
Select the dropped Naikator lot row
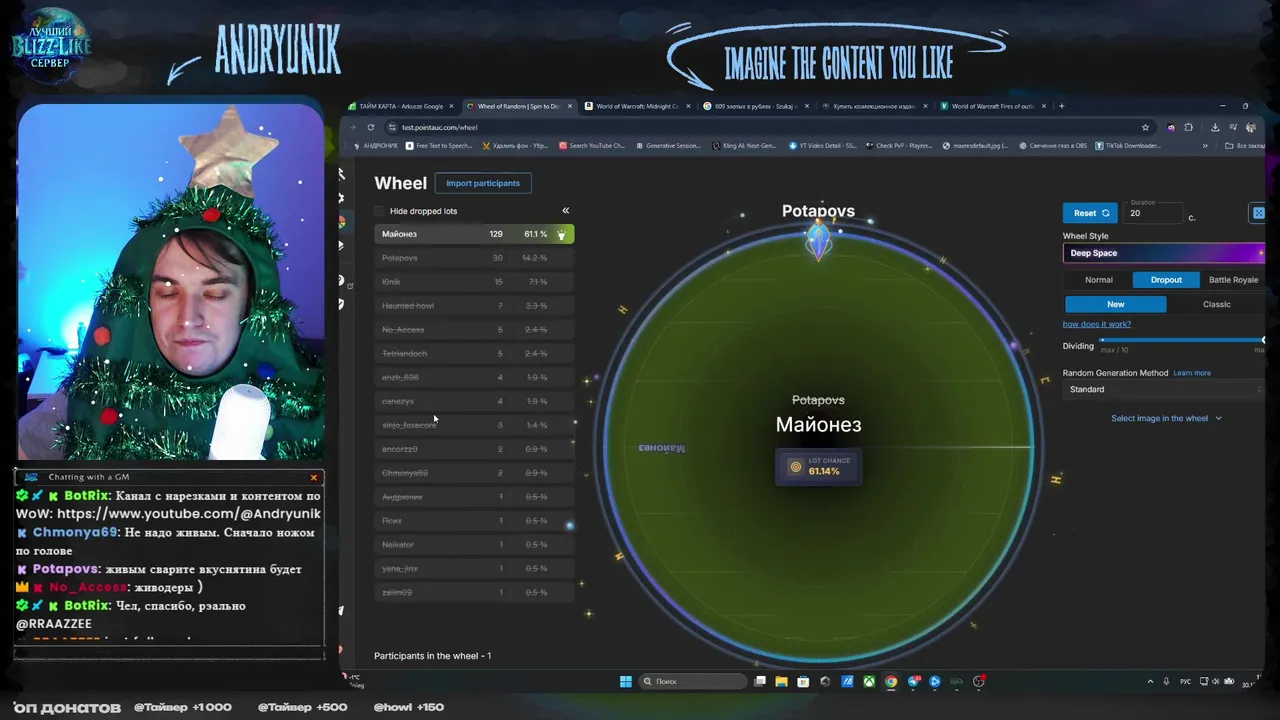coord(474,544)
